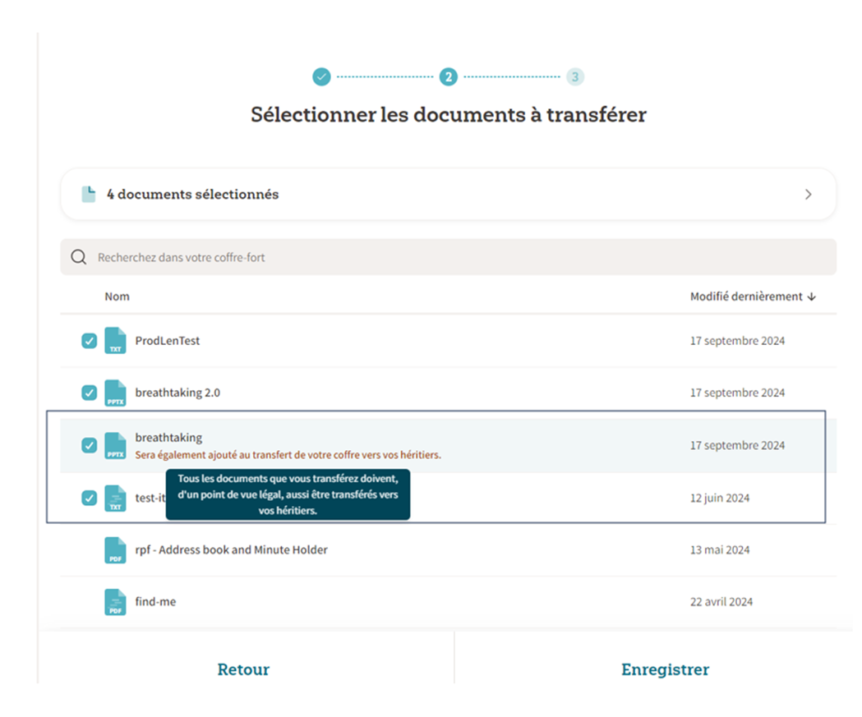Expand the 4 documents sélectionnés chevron
Screen dimensions: 862x717
click(x=808, y=195)
